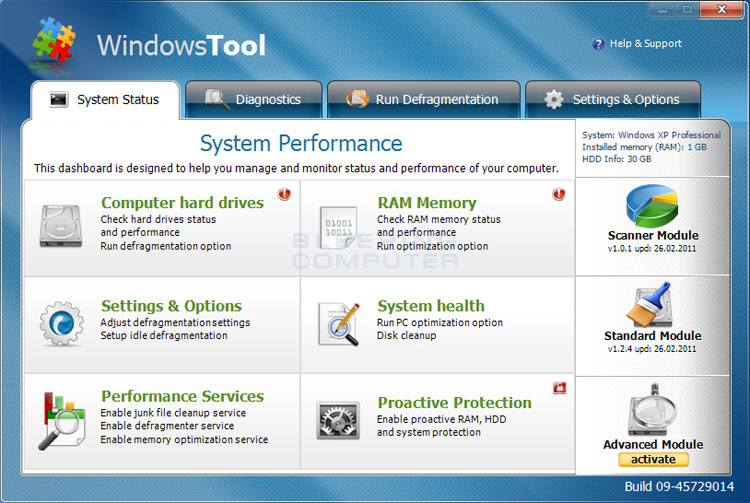
Task: Click the red alert icon beside RAM Memory
Action: [559, 194]
